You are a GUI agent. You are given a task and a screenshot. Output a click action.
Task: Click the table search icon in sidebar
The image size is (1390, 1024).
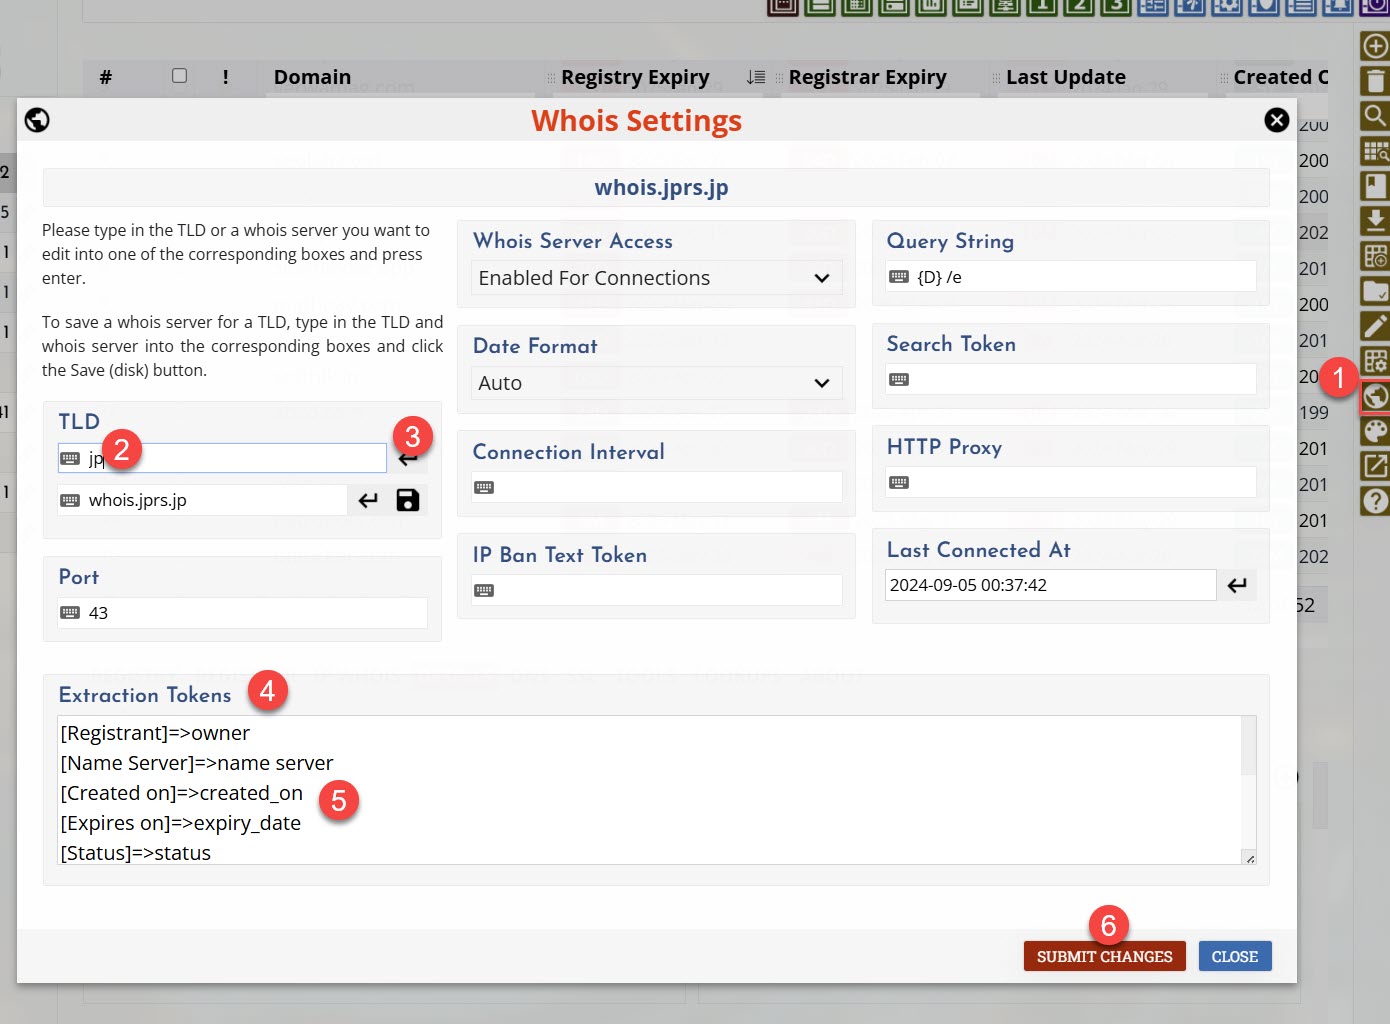[x=1375, y=151]
